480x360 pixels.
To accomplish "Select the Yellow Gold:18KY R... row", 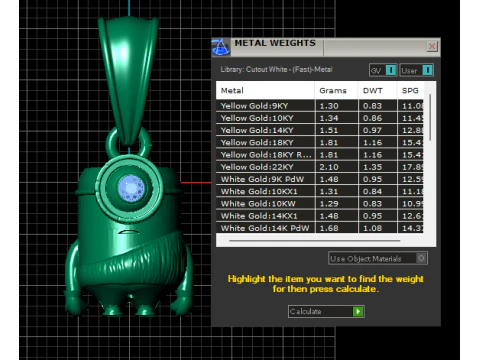I will tap(320, 155).
